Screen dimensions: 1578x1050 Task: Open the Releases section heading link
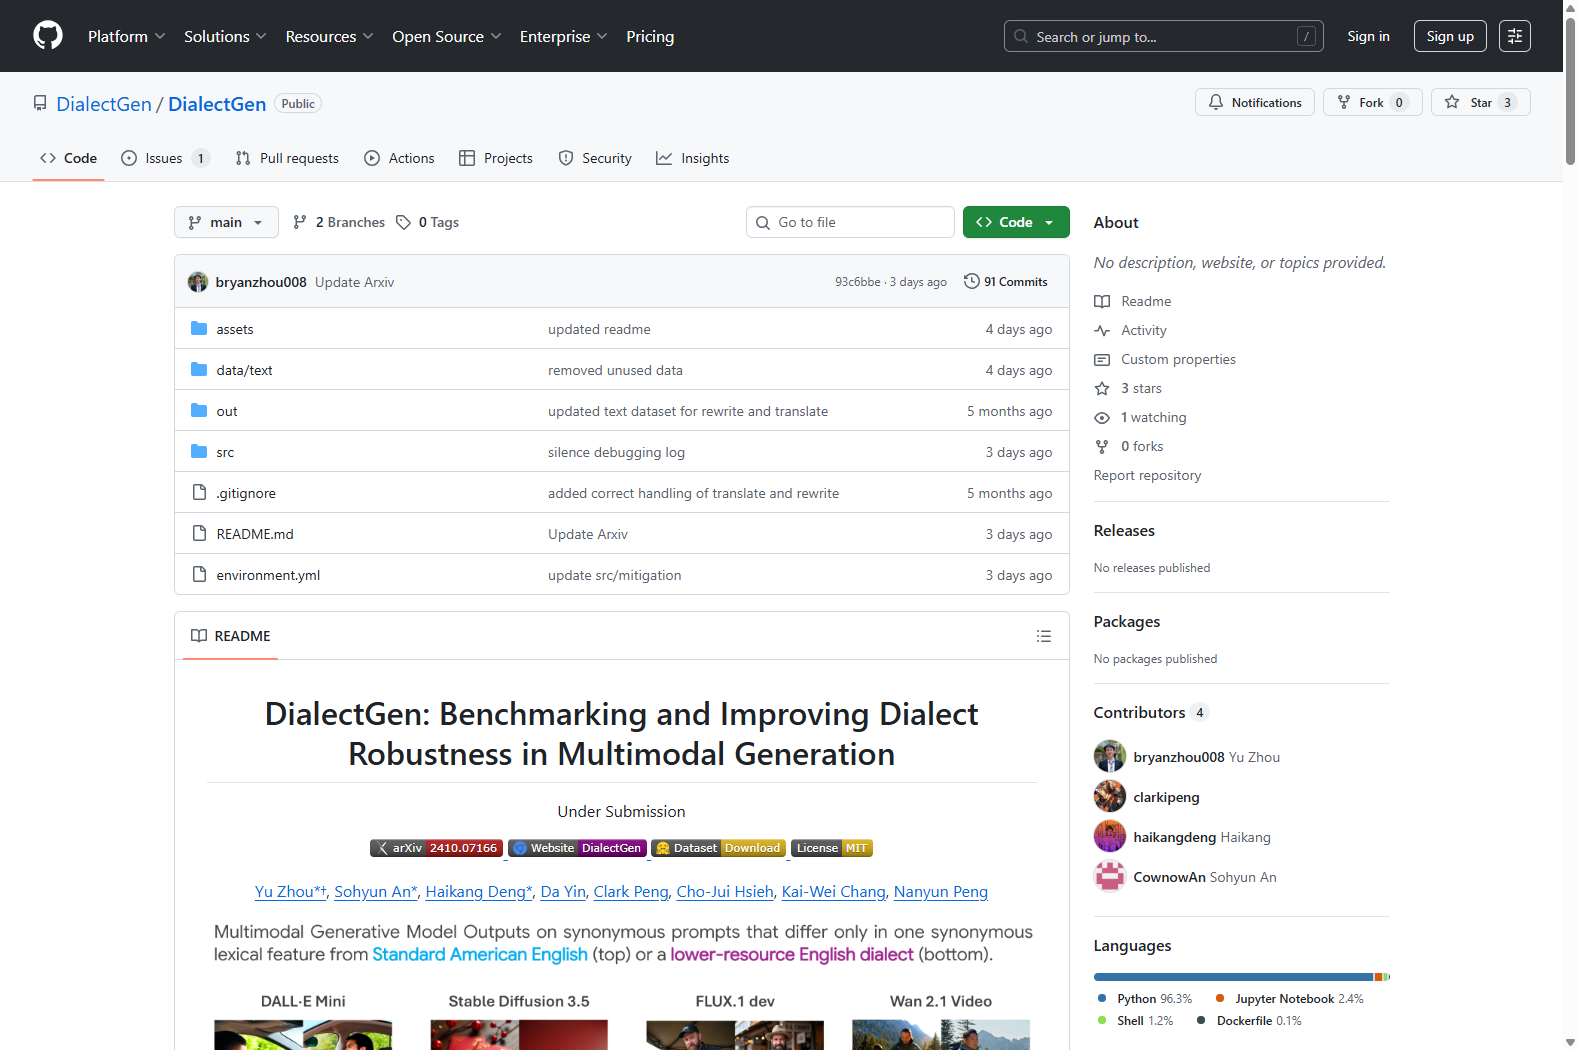[x=1124, y=530]
